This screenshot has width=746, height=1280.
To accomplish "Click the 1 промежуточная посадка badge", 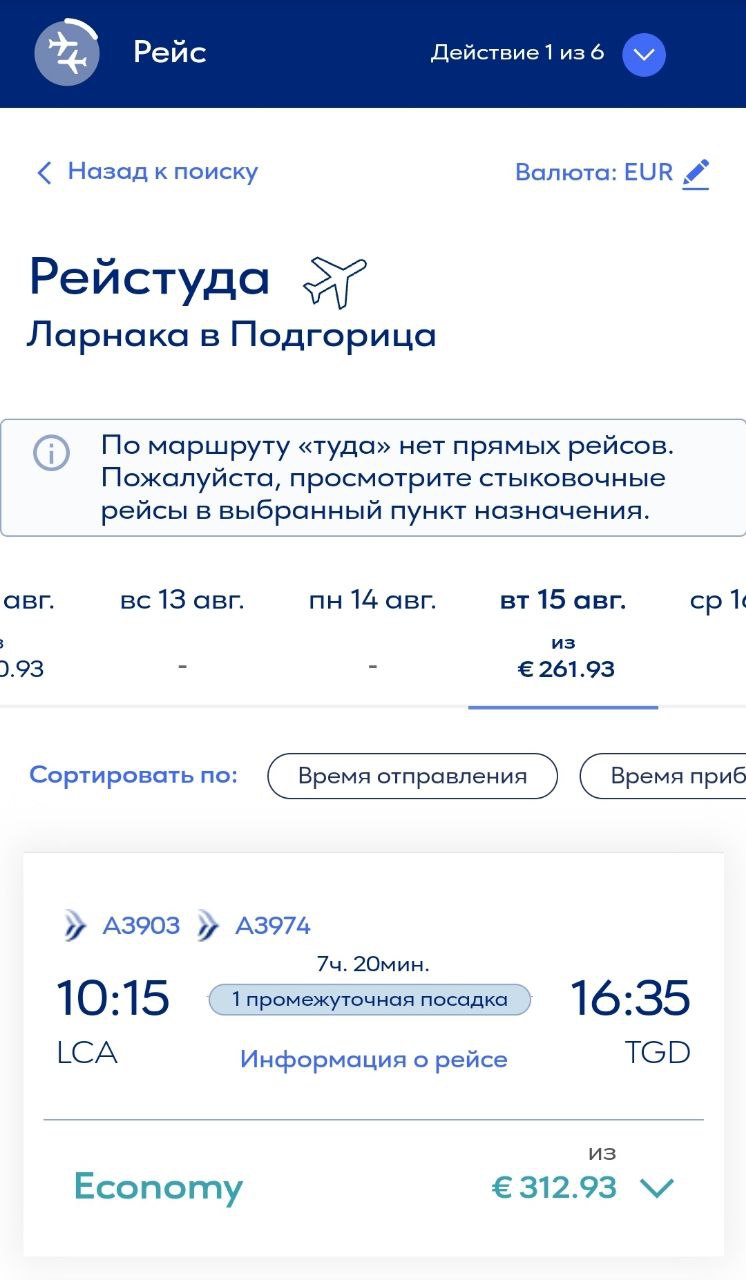I will [369, 999].
